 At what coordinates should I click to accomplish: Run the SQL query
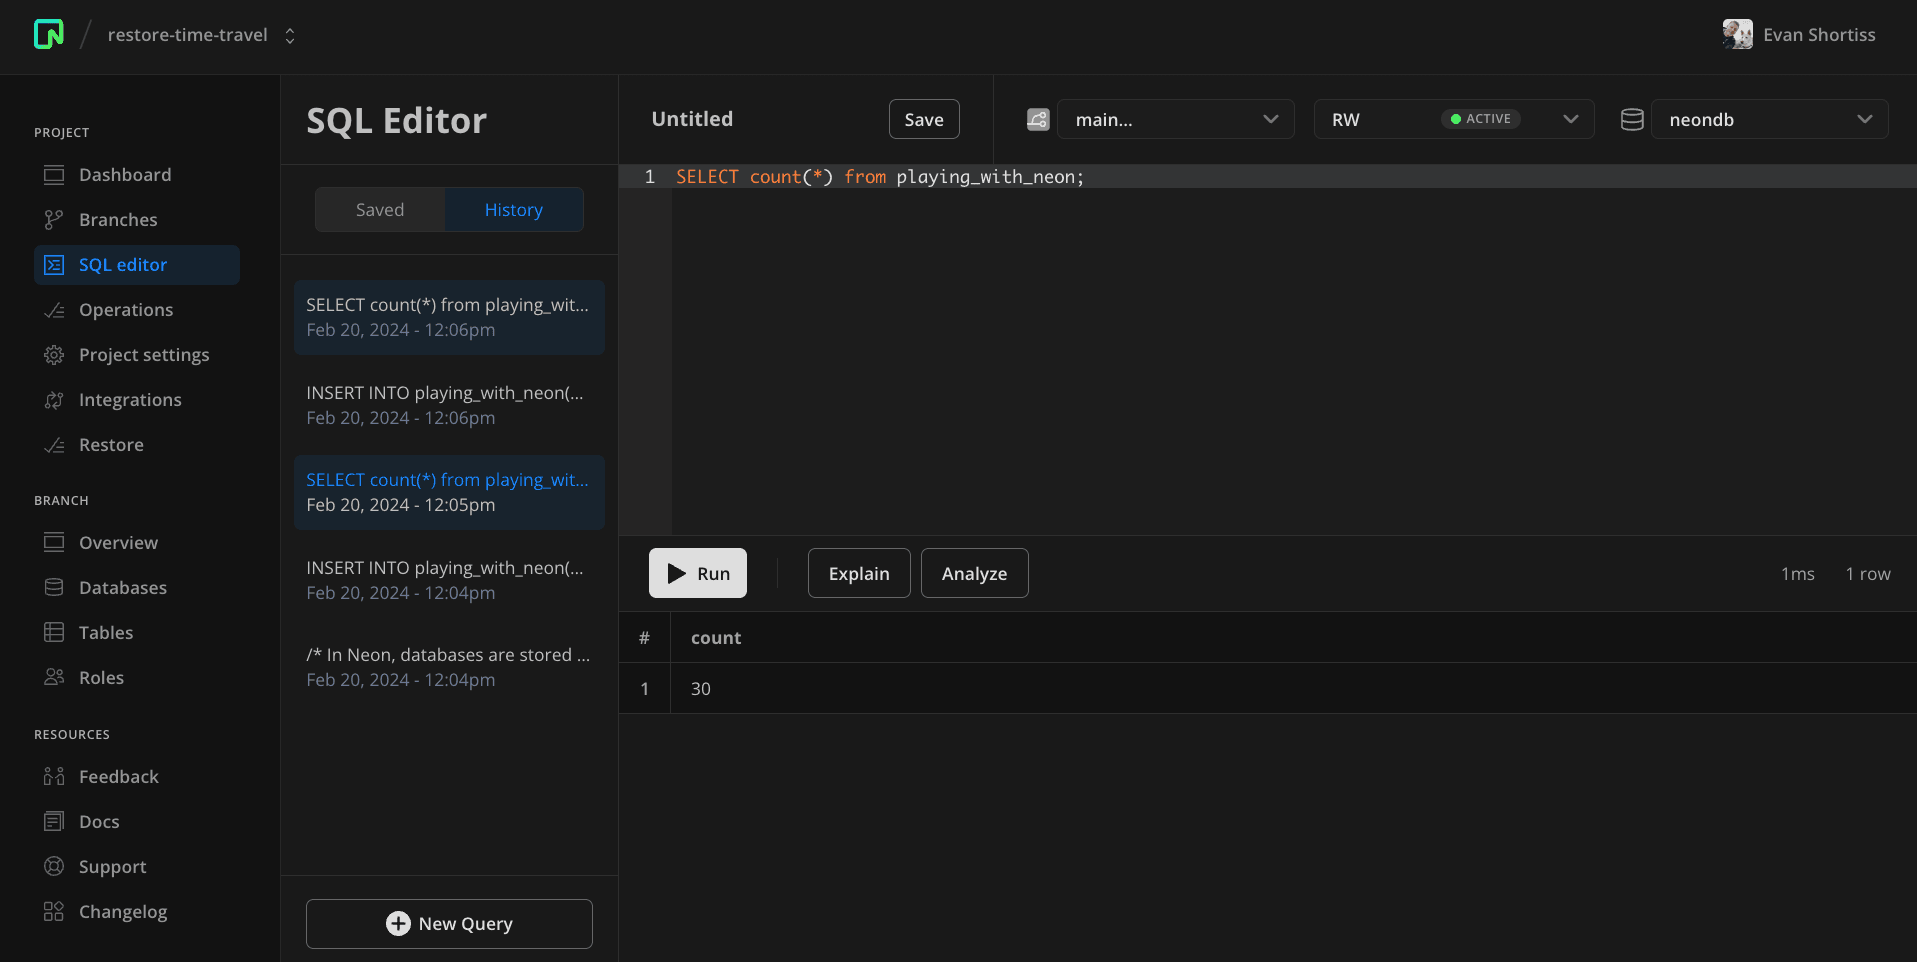pos(698,573)
